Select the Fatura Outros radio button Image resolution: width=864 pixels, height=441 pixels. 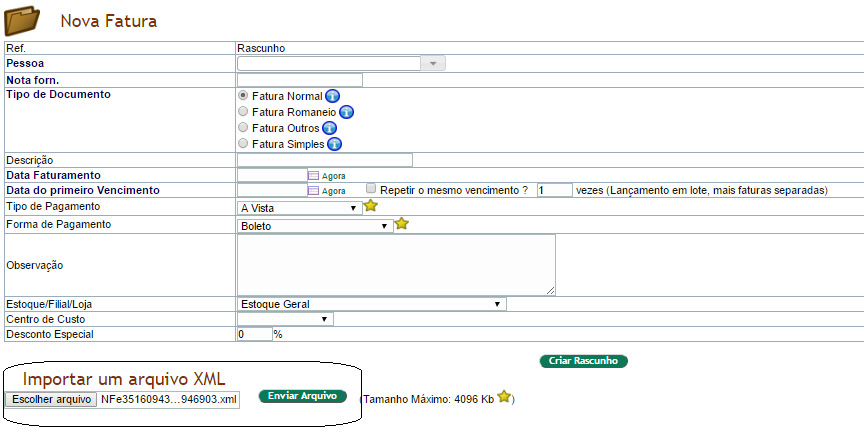243,127
